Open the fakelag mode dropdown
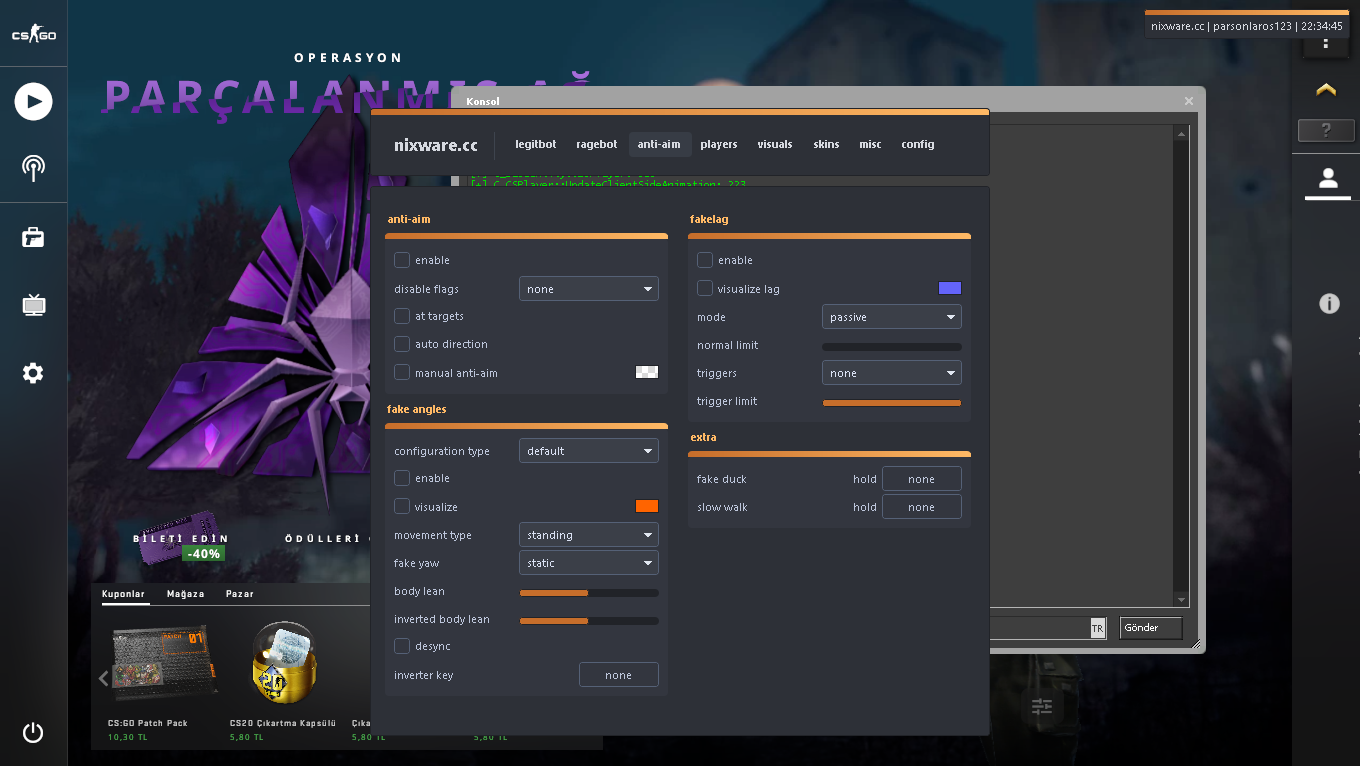The image size is (1360, 766). coord(891,317)
